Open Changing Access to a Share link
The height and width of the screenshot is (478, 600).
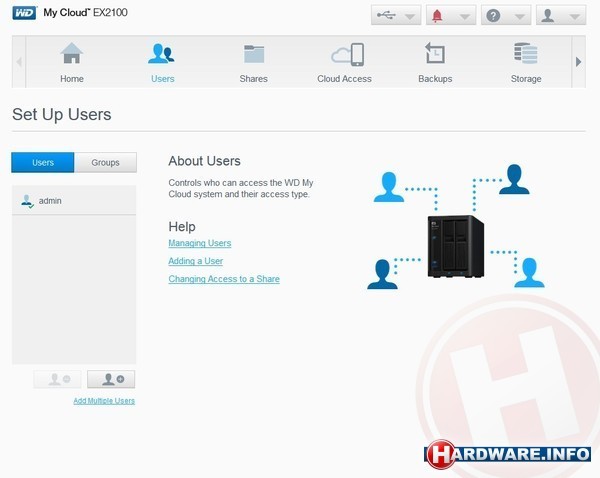point(224,279)
